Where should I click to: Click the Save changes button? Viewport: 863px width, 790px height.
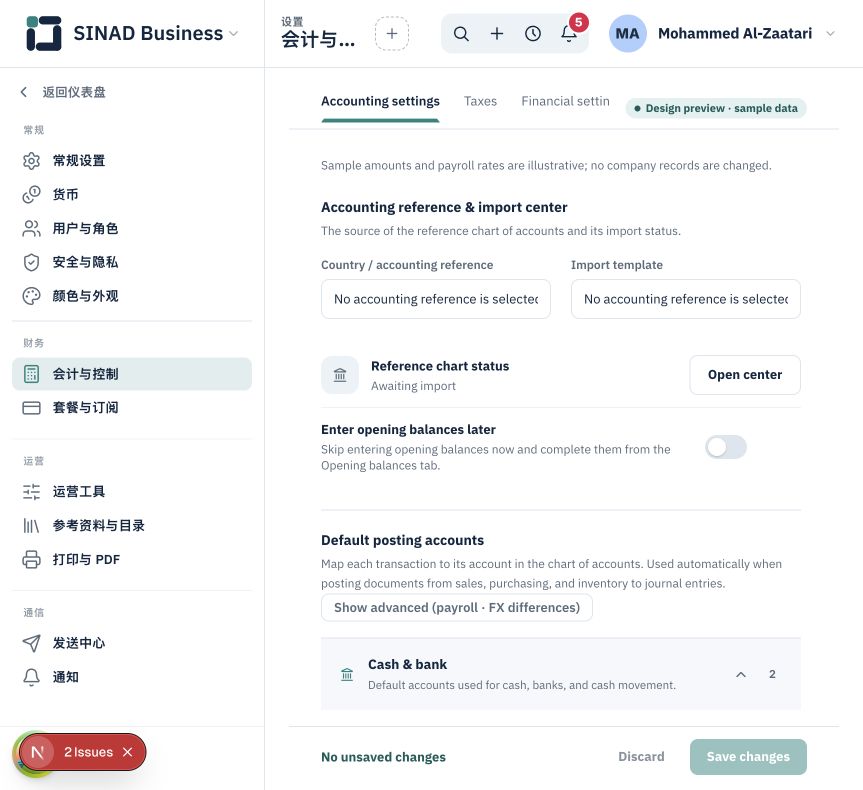(748, 757)
